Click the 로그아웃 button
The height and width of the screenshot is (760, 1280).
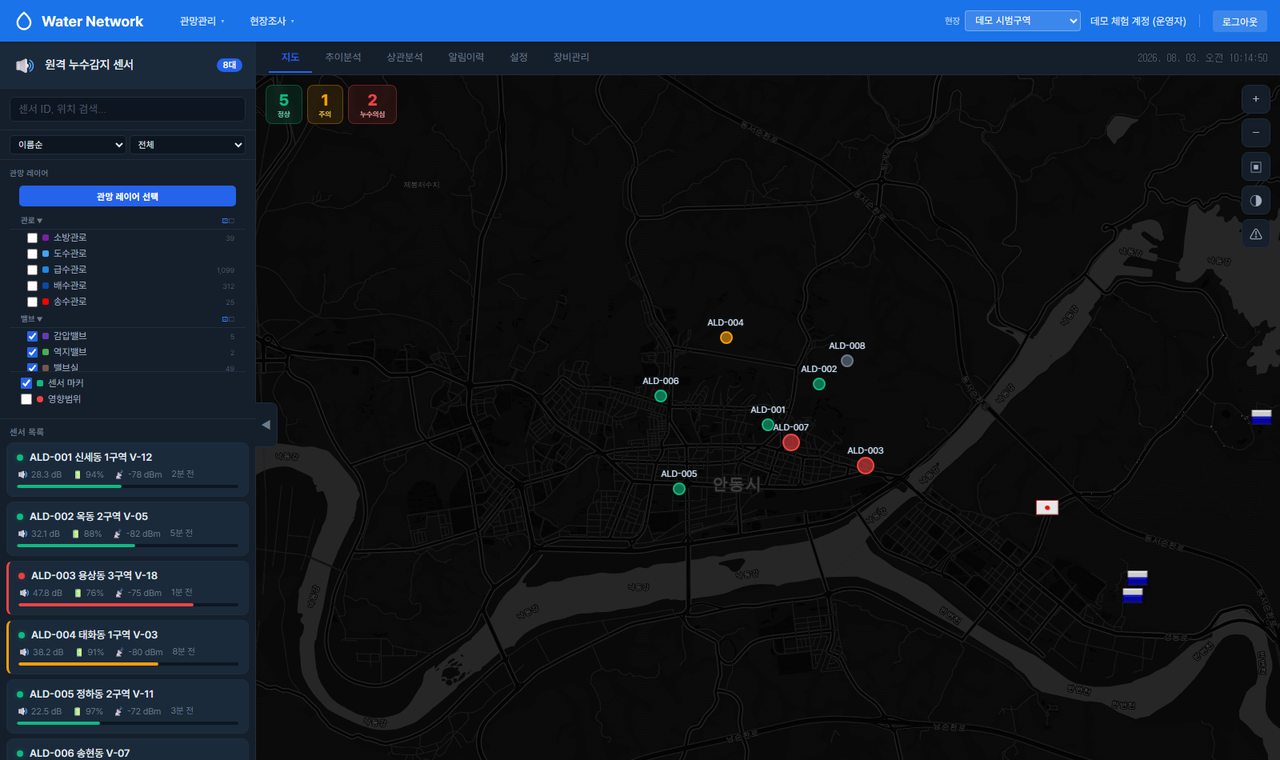[1240, 21]
